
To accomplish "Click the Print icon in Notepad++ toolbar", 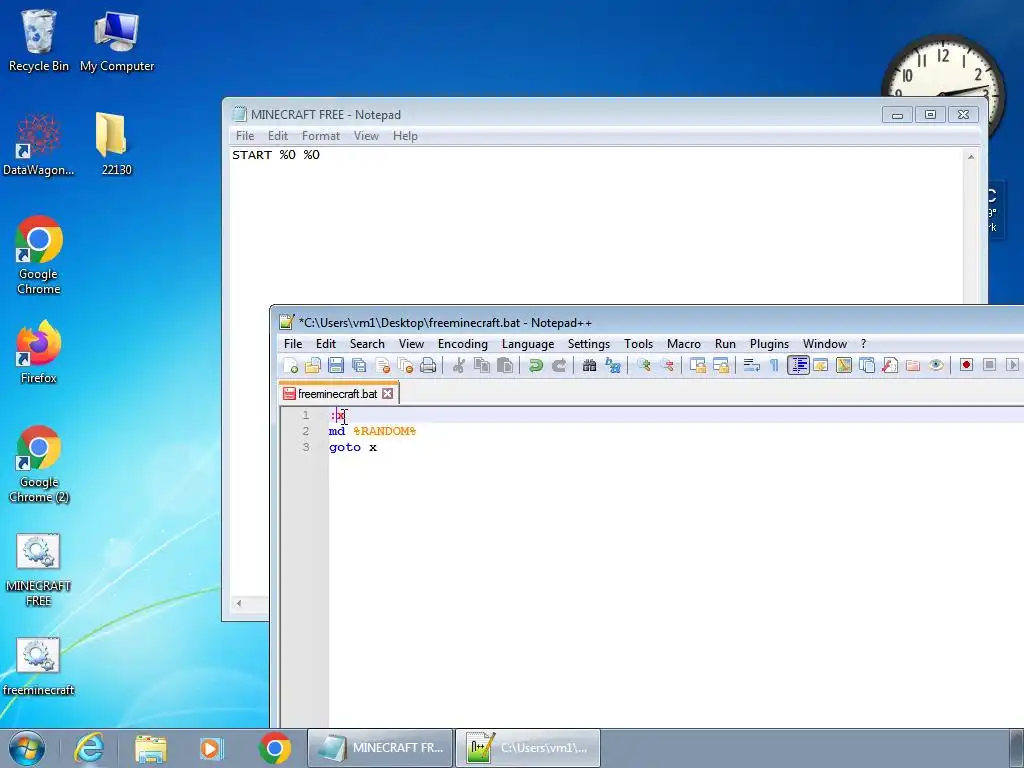I will tap(428, 366).
